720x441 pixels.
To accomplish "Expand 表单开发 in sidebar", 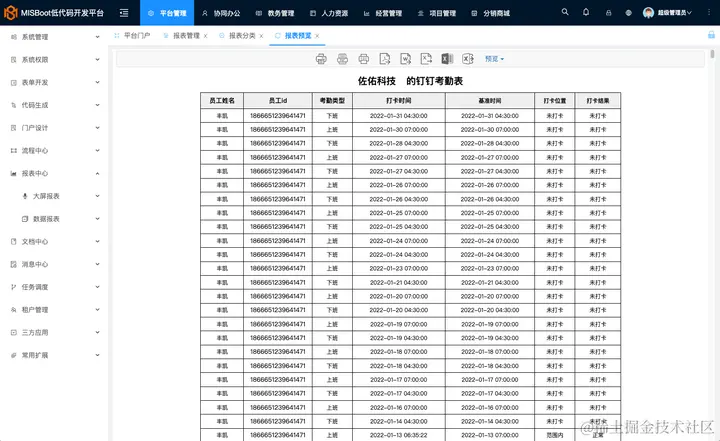I will click(55, 82).
